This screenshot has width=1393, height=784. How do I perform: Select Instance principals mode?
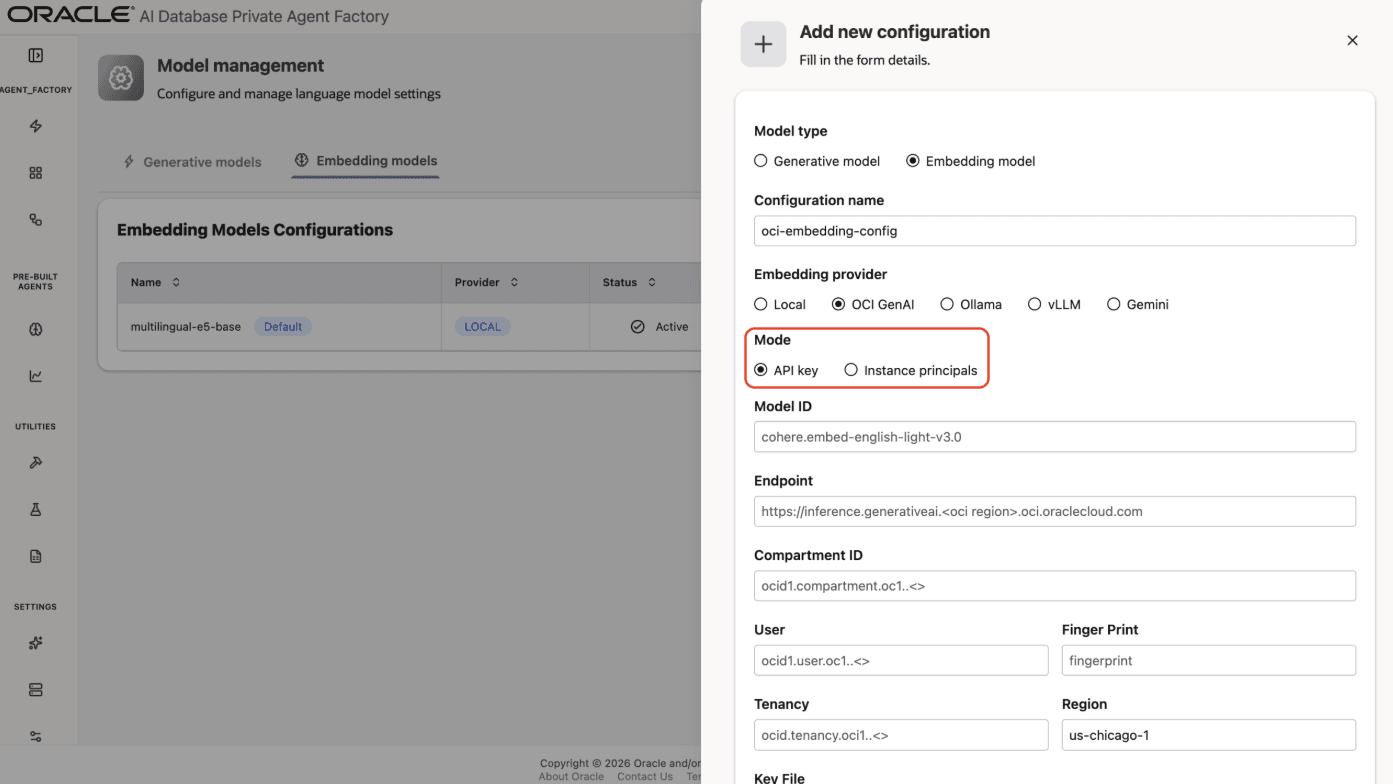pos(851,370)
